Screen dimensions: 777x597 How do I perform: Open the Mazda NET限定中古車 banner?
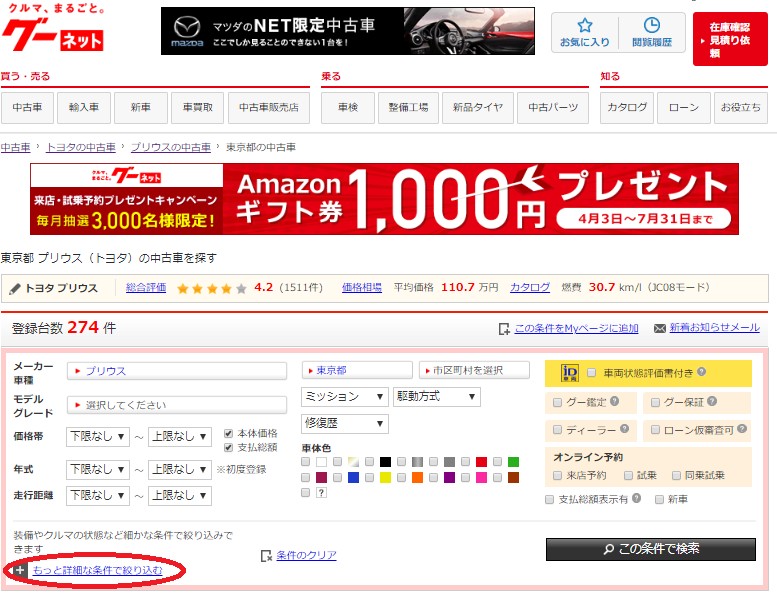click(x=348, y=31)
